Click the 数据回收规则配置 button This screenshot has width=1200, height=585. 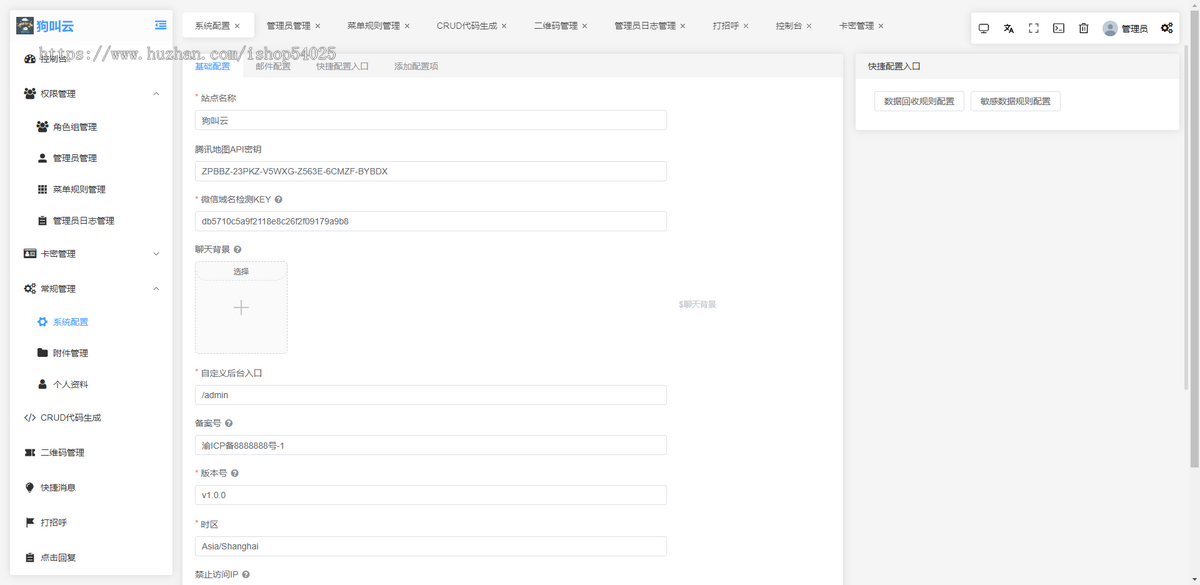pos(919,101)
